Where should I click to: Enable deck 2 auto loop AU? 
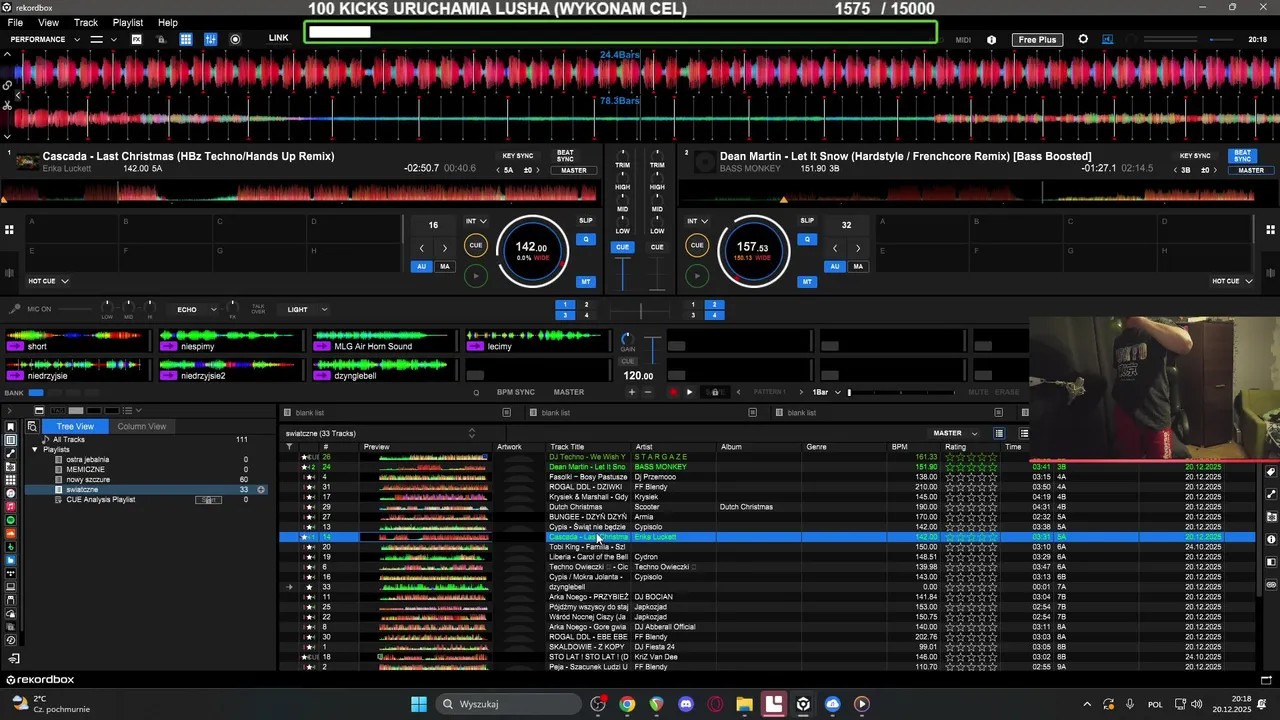835,266
